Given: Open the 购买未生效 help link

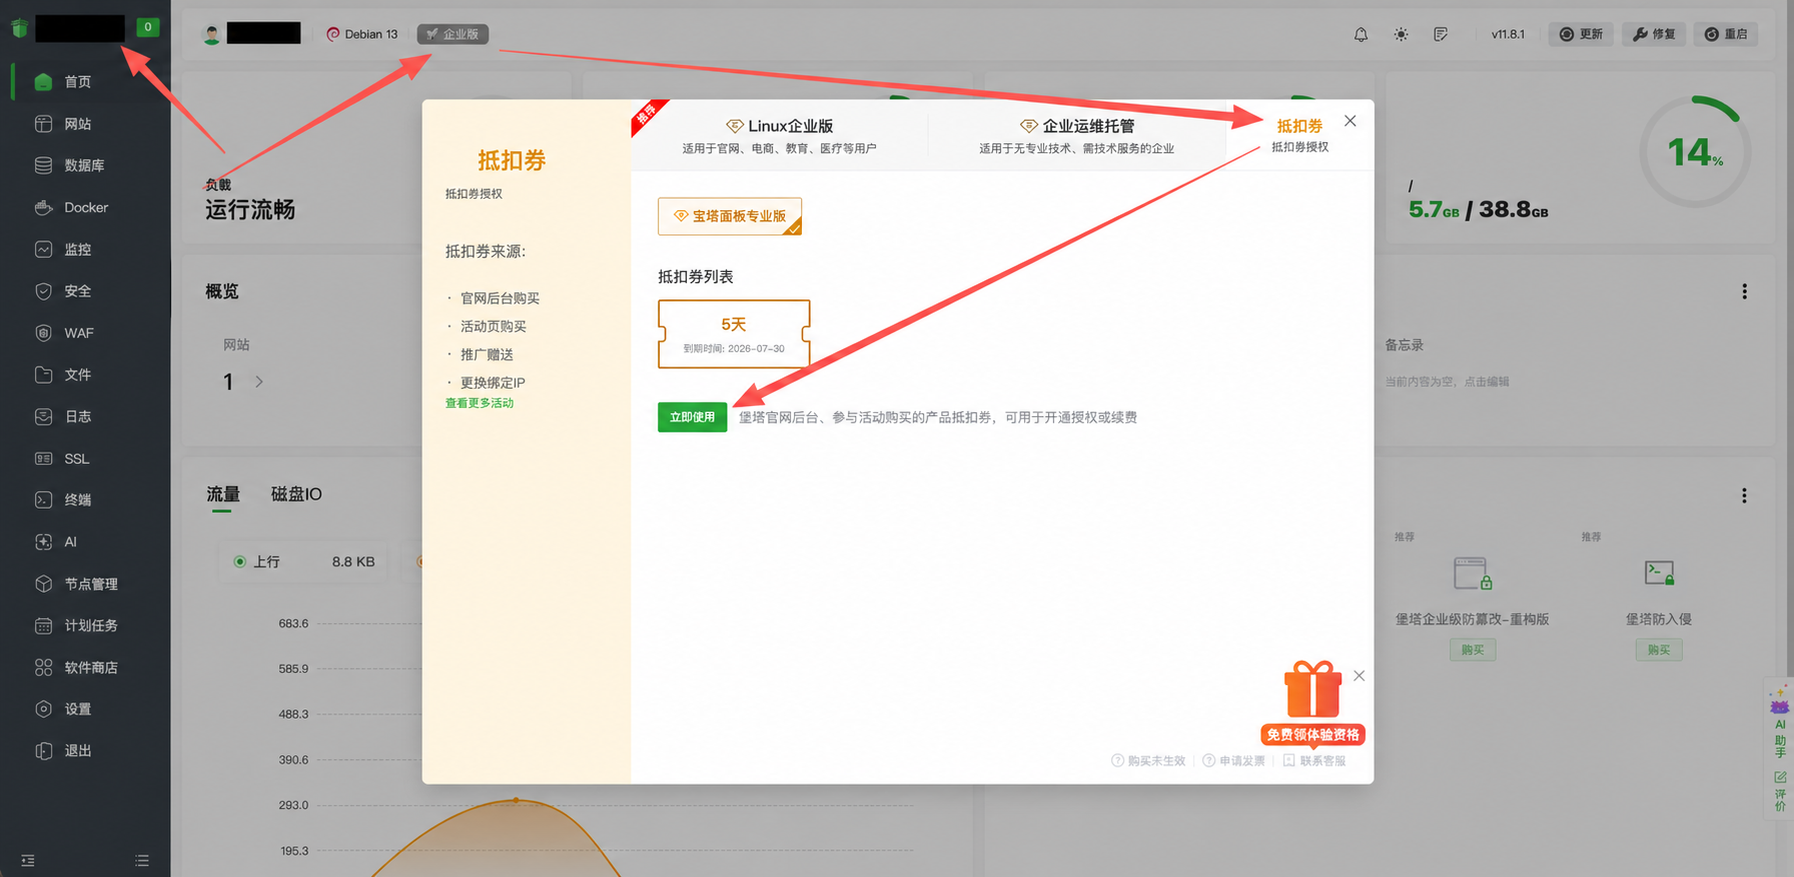Looking at the screenshot, I should point(1148,761).
